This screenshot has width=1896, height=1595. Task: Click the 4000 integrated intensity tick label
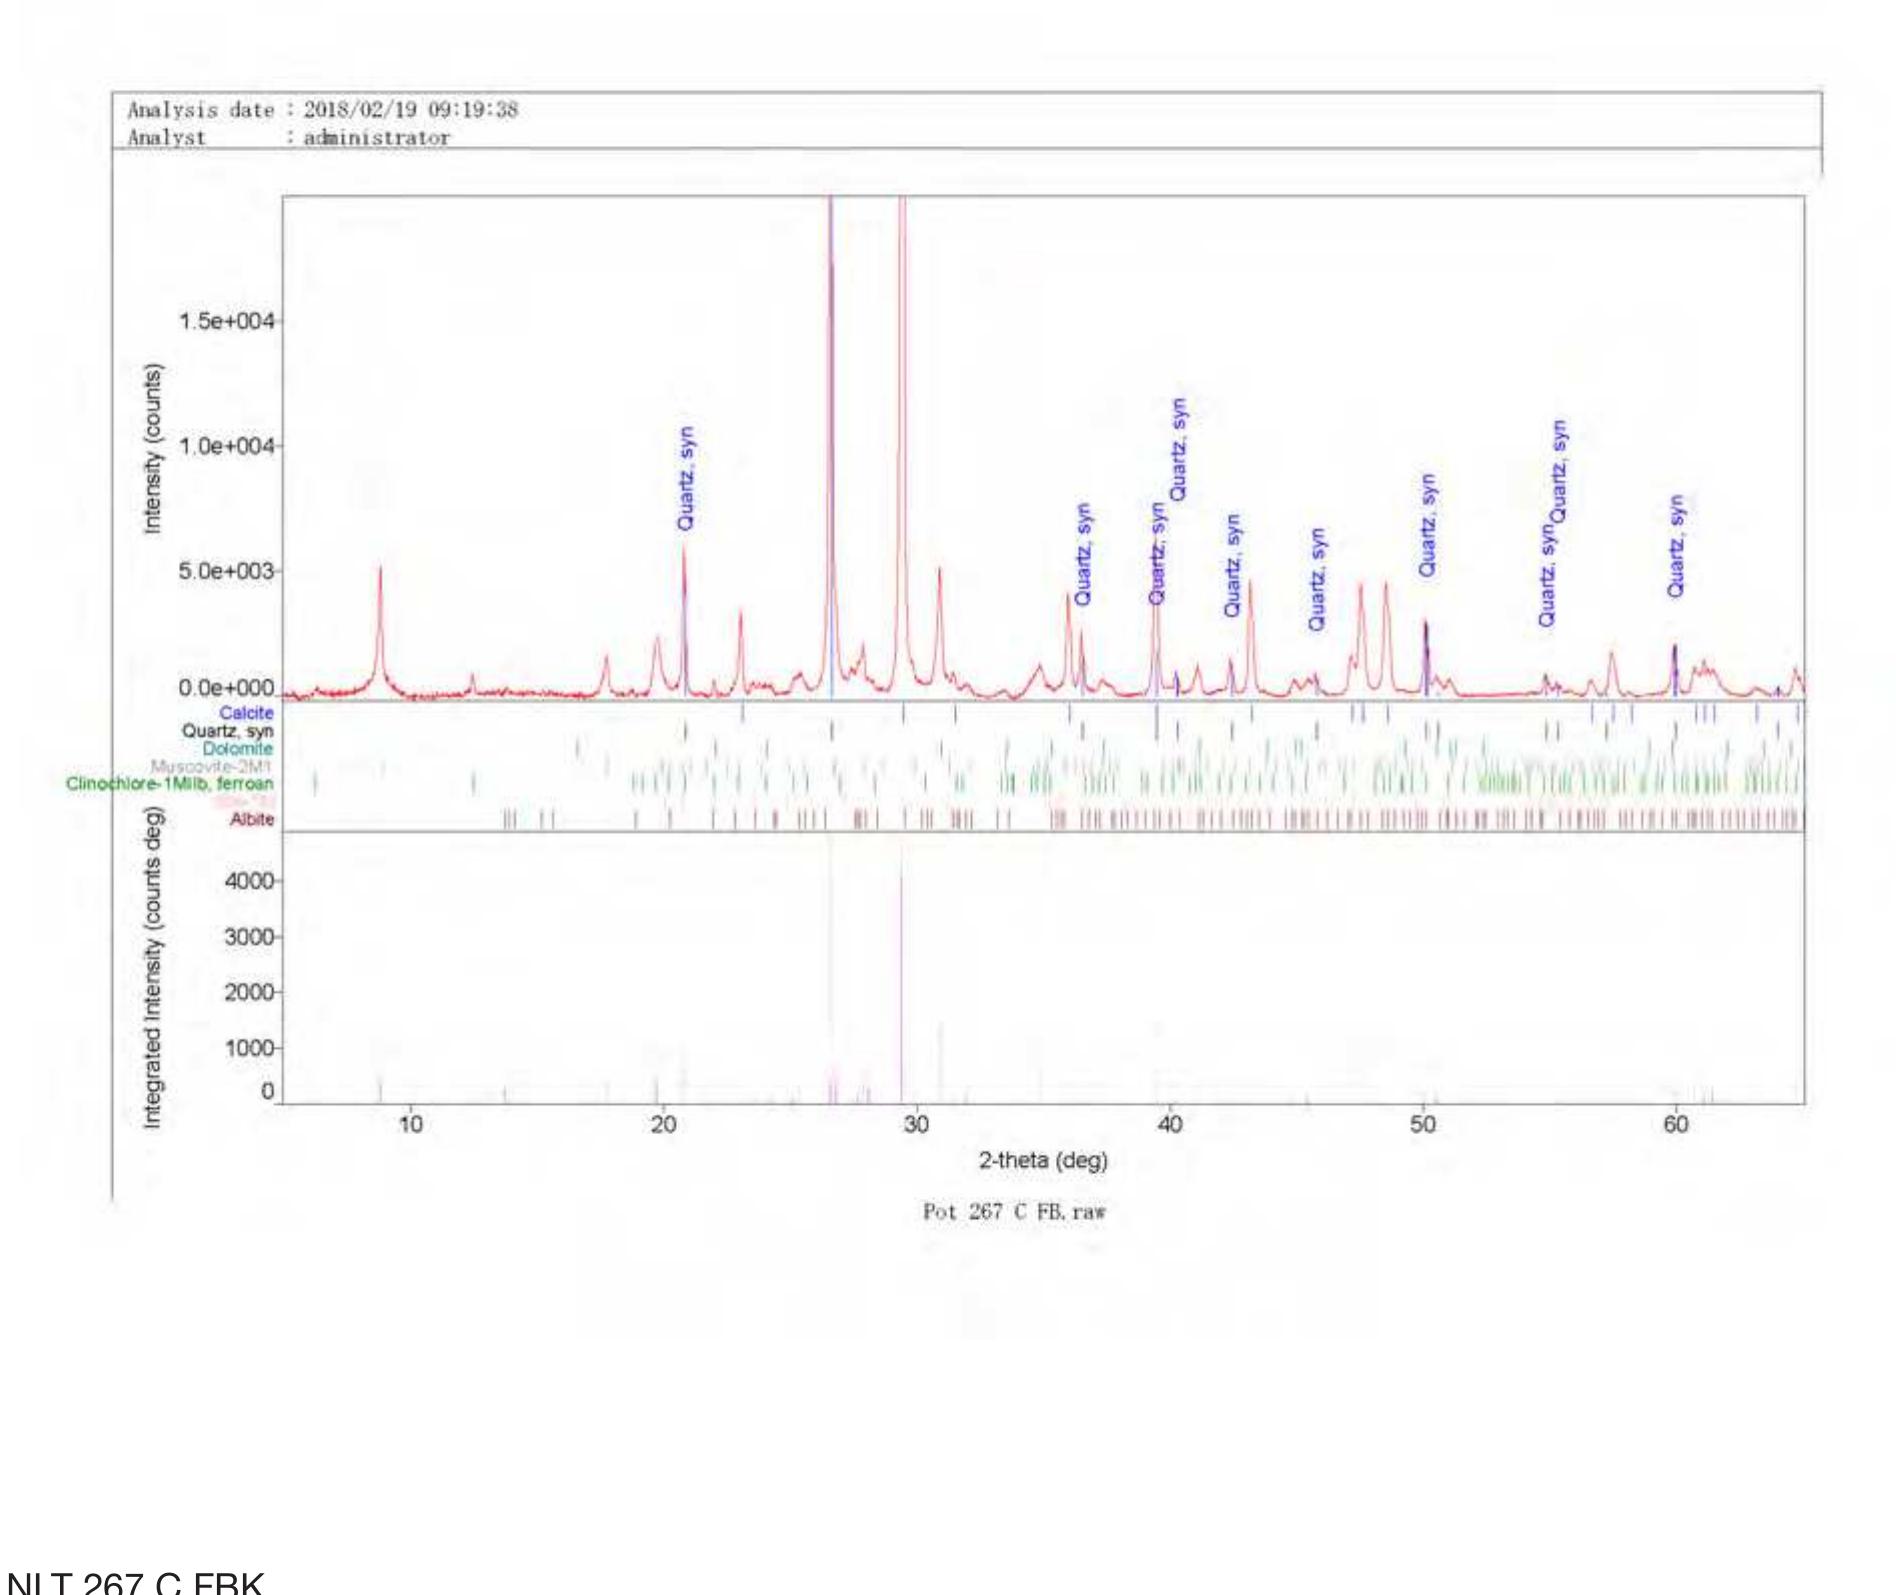248,881
